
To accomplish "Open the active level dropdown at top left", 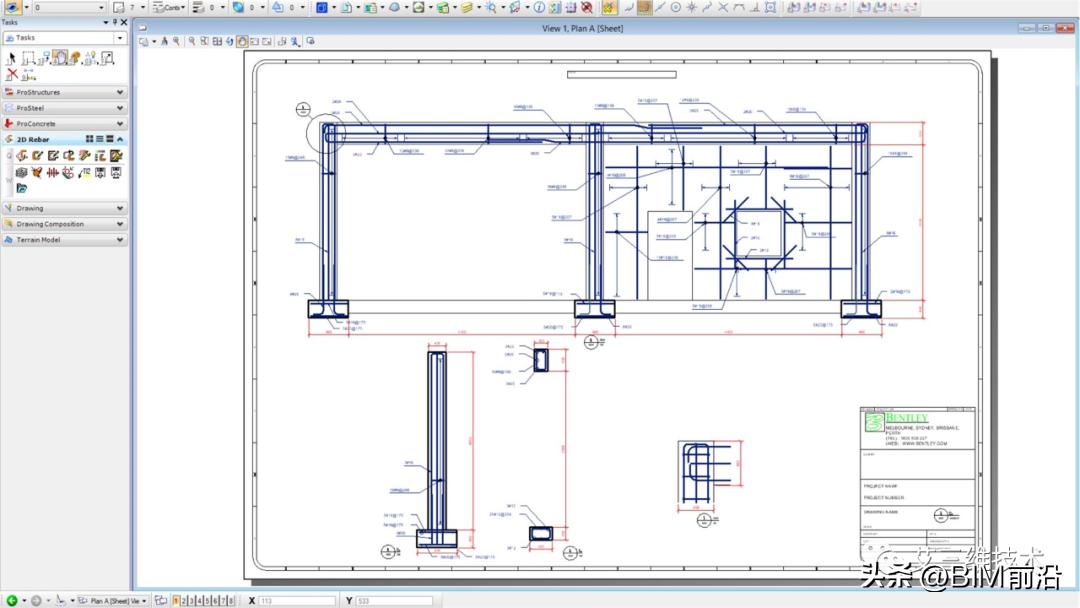I will click(68, 7).
